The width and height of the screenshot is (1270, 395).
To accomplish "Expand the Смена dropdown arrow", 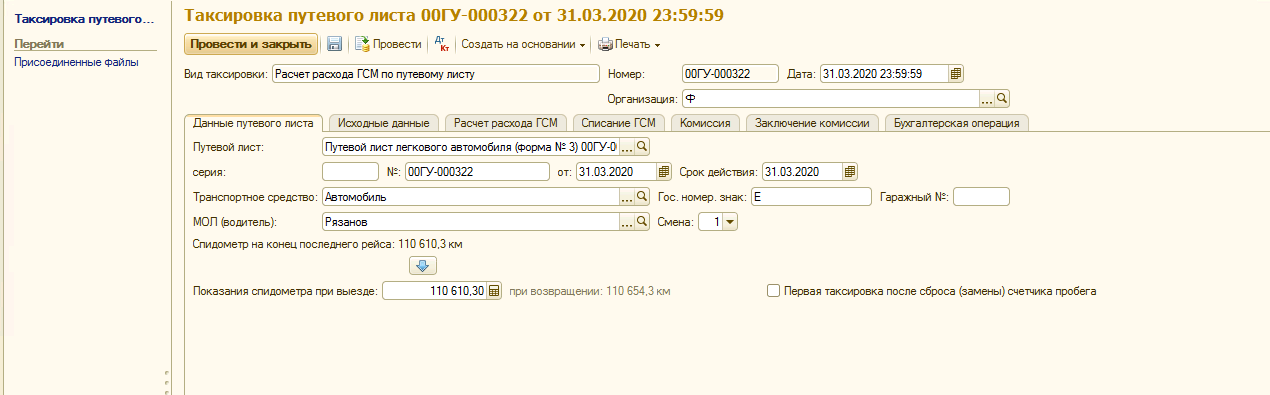I will tap(729, 222).
